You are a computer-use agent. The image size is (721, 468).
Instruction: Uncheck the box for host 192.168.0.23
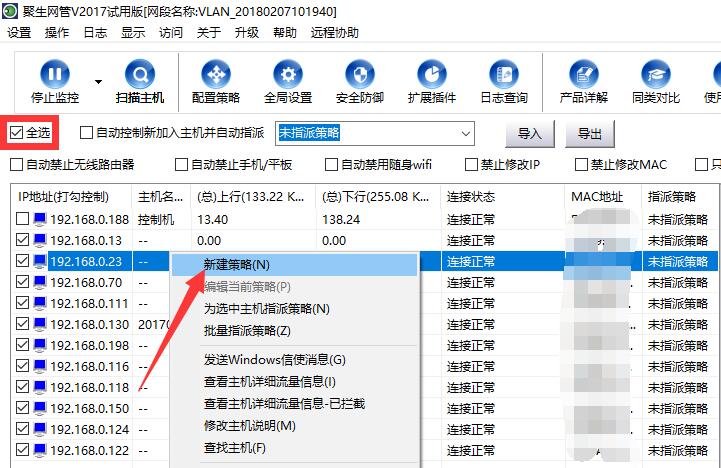(x=22, y=261)
